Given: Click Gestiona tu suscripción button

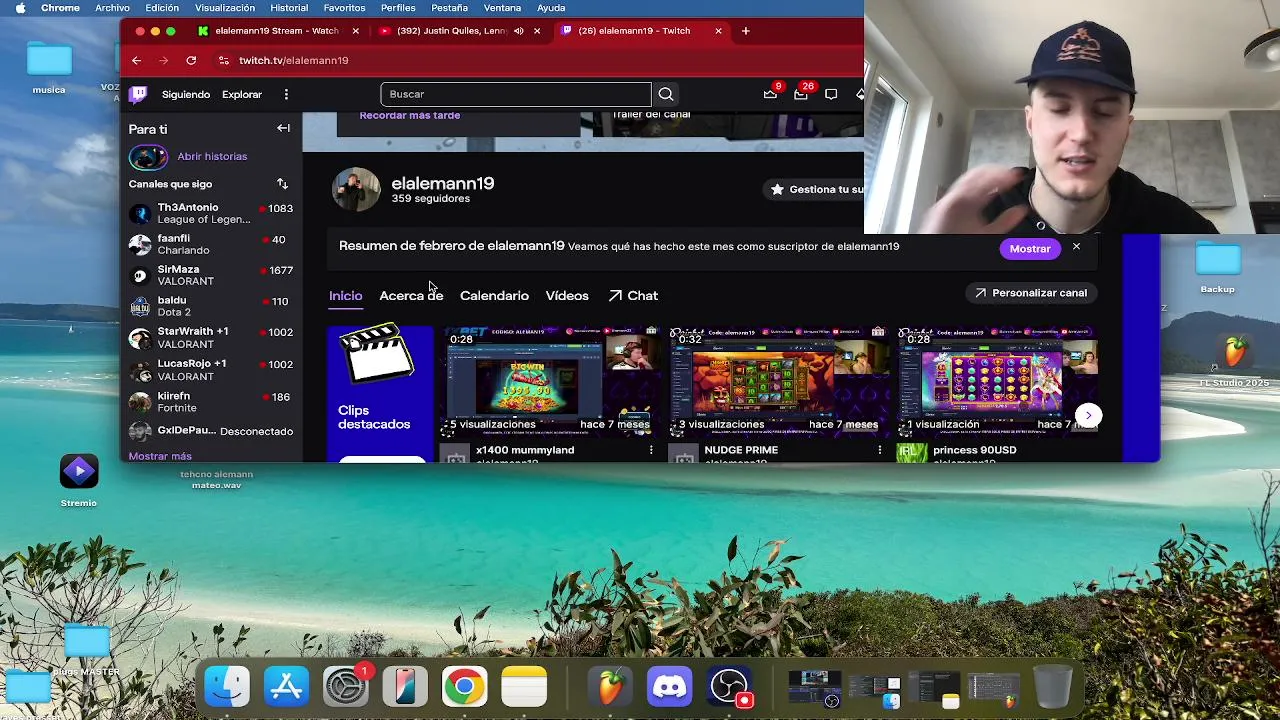Looking at the screenshot, I should coord(815,189).
